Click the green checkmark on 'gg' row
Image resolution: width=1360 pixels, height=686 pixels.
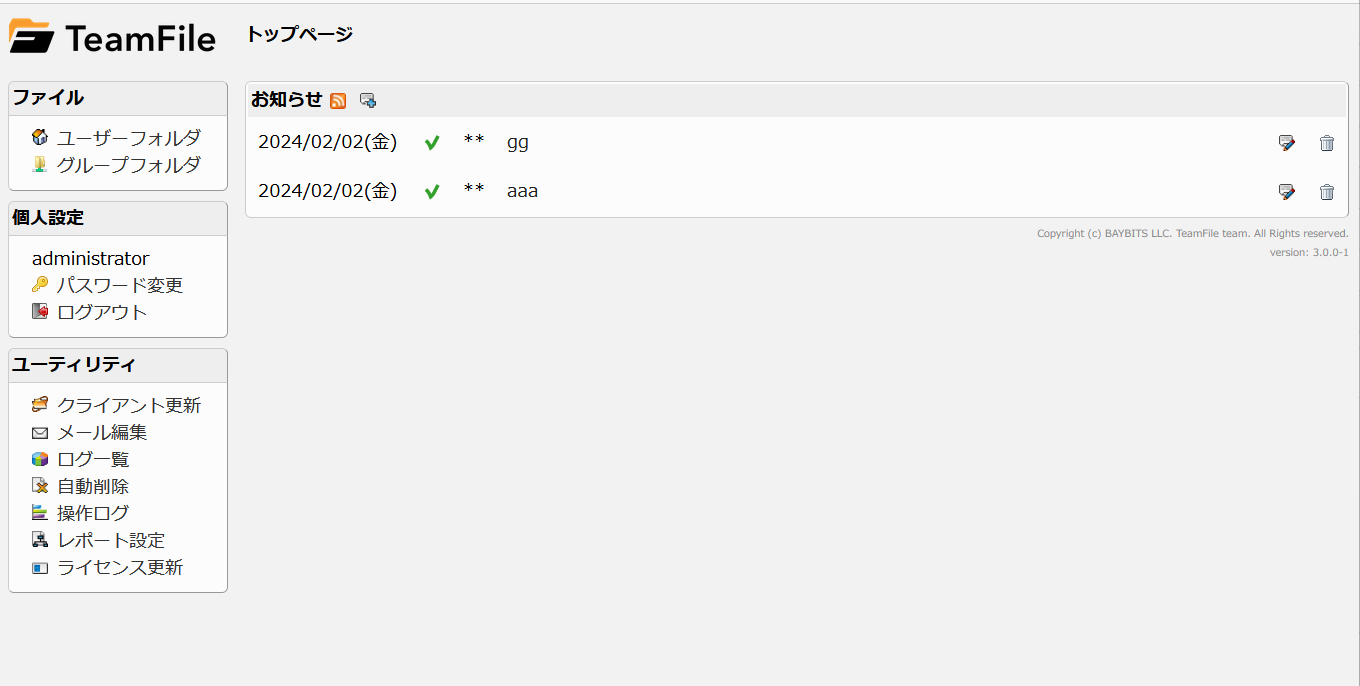pyautogui.click(x=432, y=143)
